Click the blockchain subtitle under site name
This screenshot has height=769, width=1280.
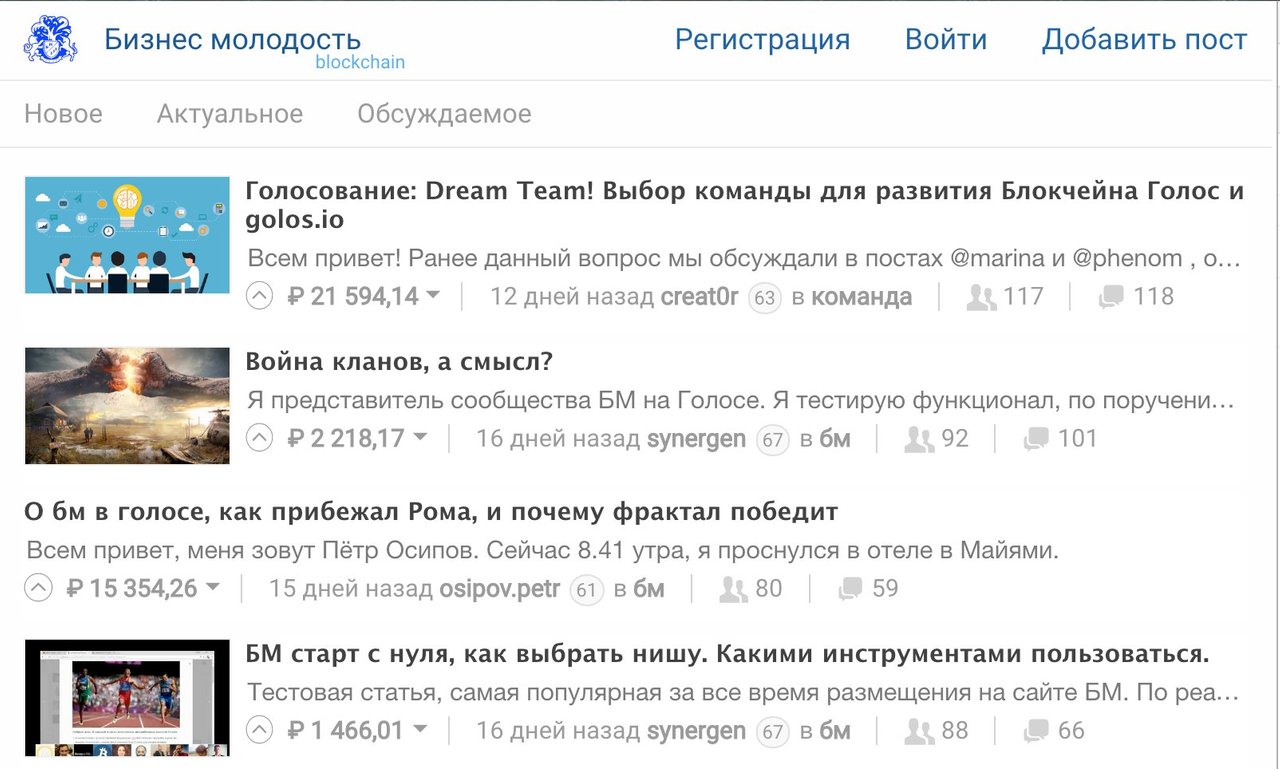360,62
